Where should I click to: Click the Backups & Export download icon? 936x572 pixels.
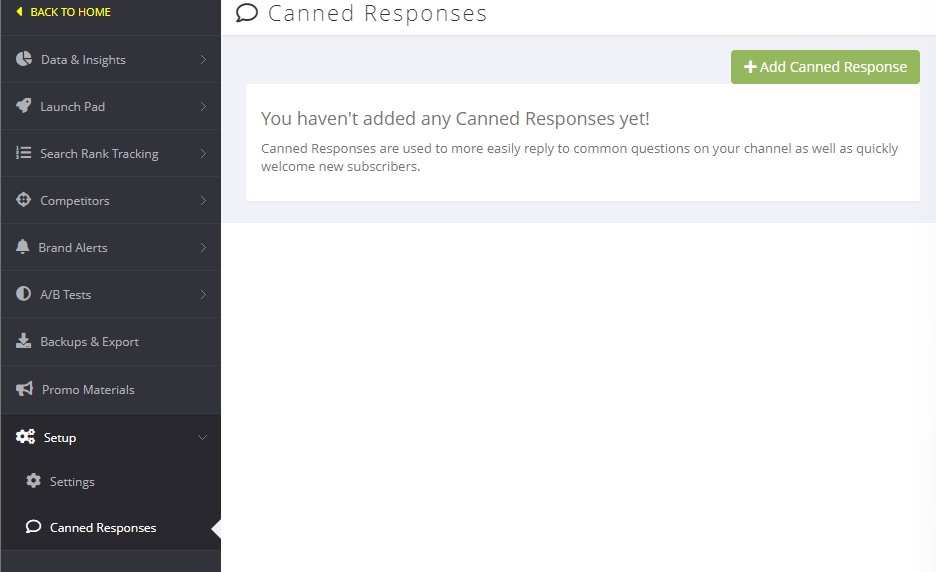[x=24, y=341]
